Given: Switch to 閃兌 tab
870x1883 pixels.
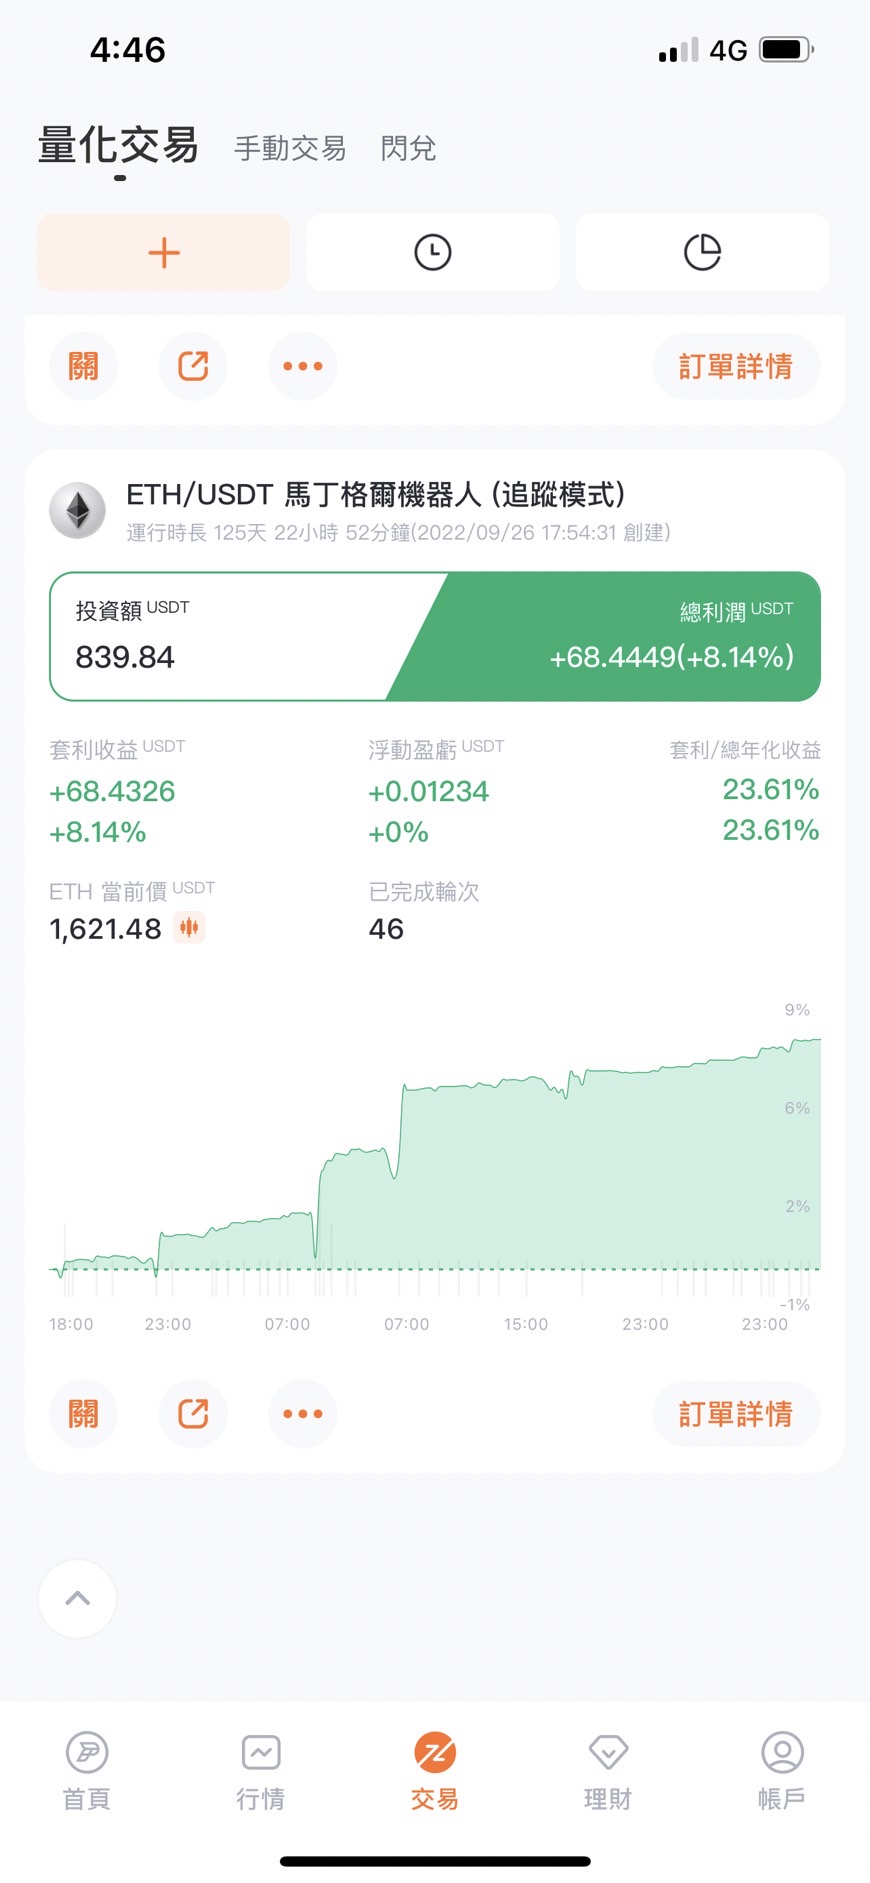Looking at the screenshot, I should [408, 149].
